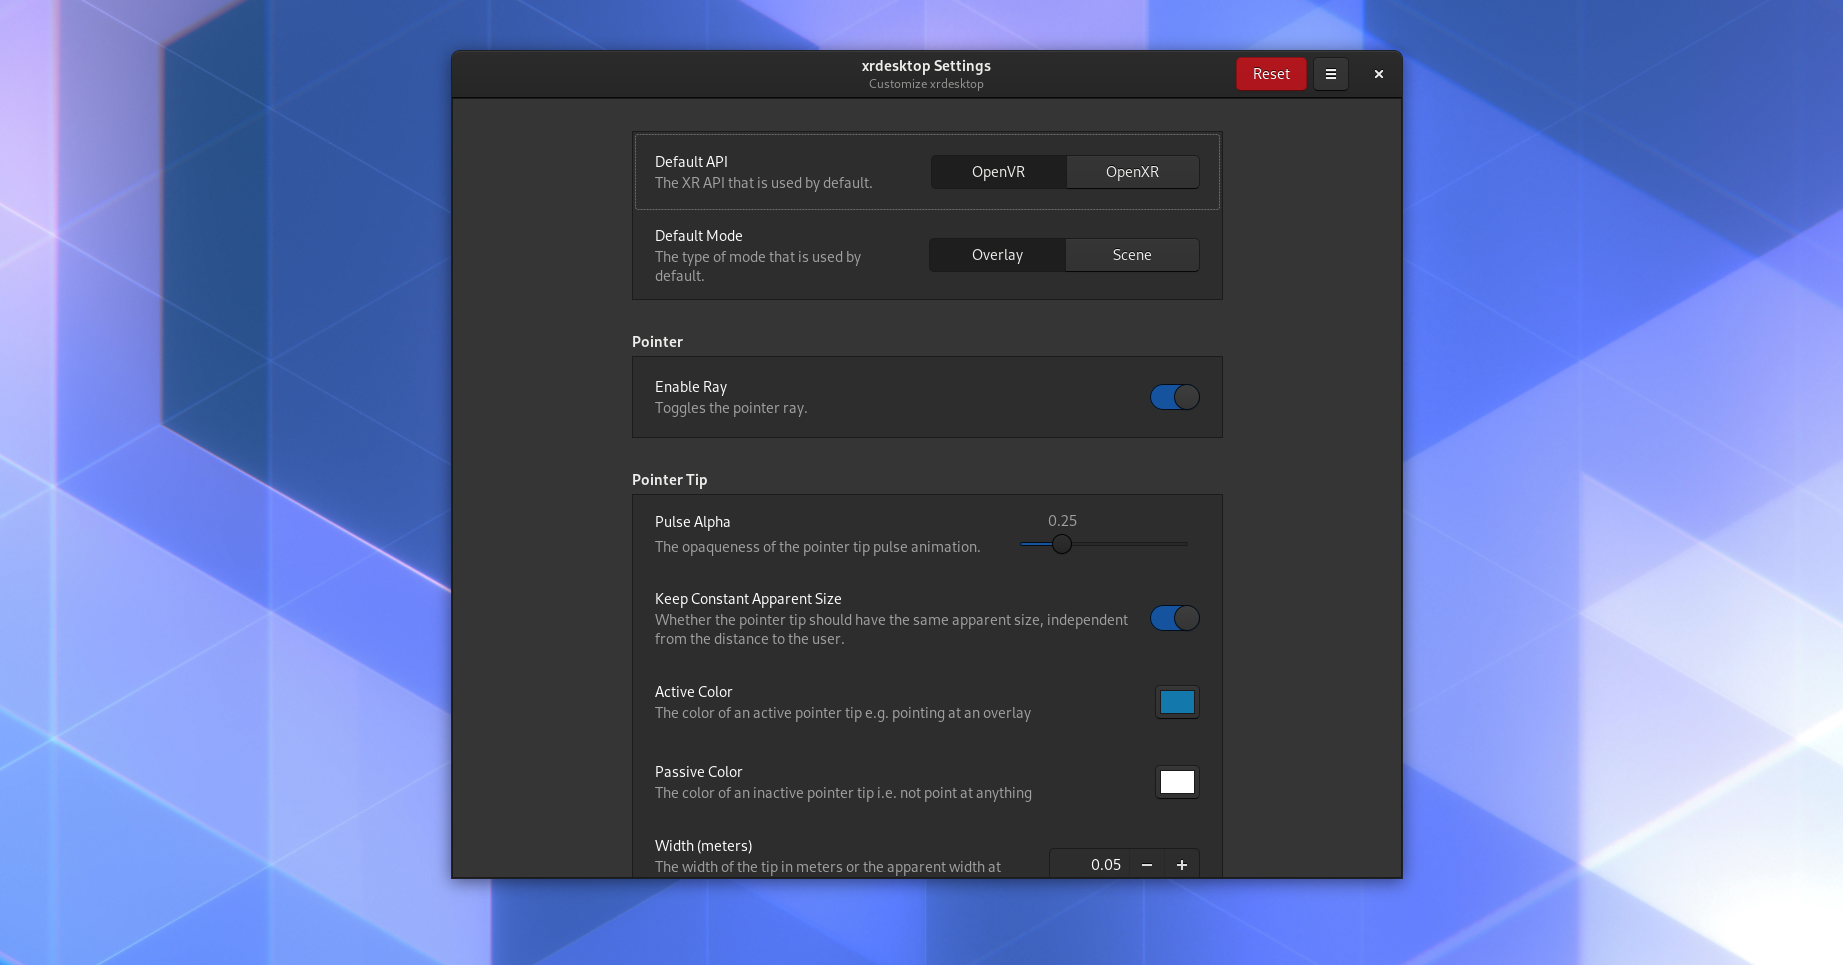Click the 'Customize xrdesktop' subtitle

pyautogui.click(x=926, y=84)
